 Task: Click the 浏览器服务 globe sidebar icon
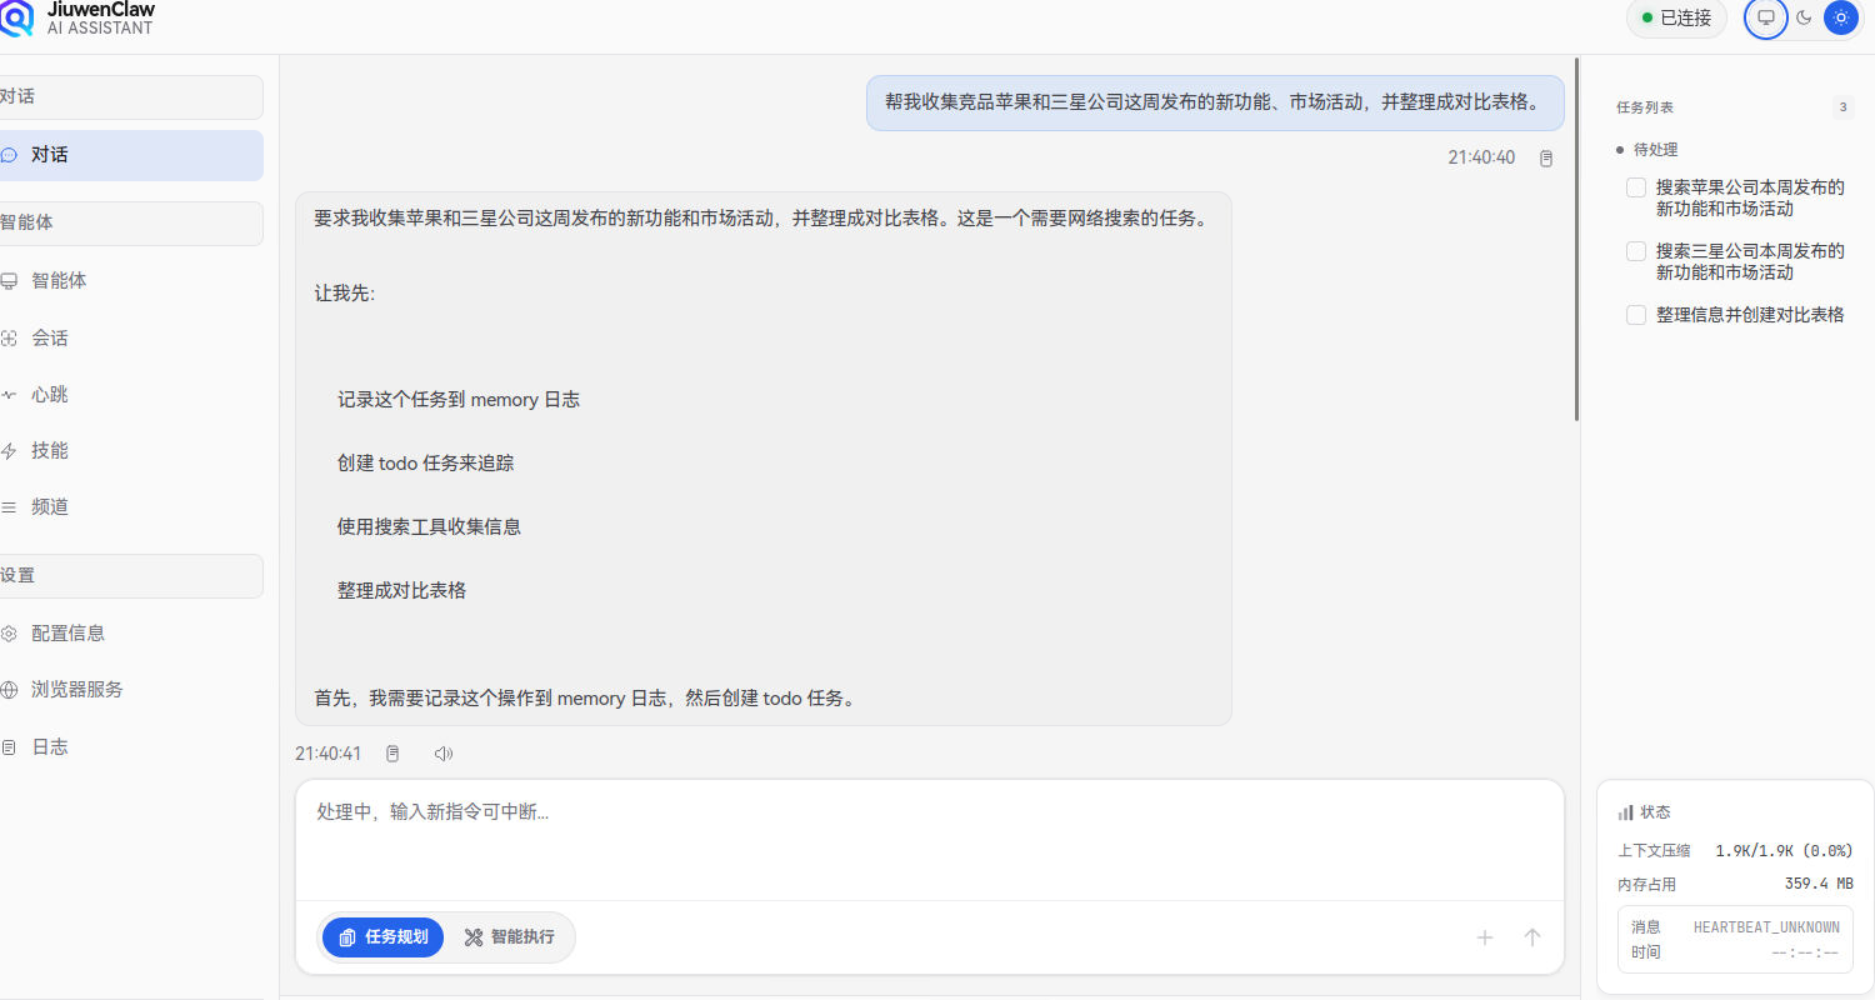click(9, 689)
